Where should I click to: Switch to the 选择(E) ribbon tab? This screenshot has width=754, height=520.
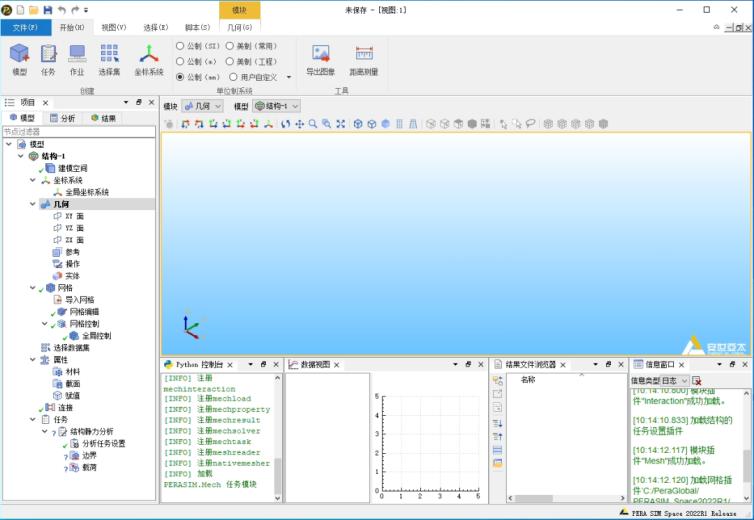(x=156, y=27)
